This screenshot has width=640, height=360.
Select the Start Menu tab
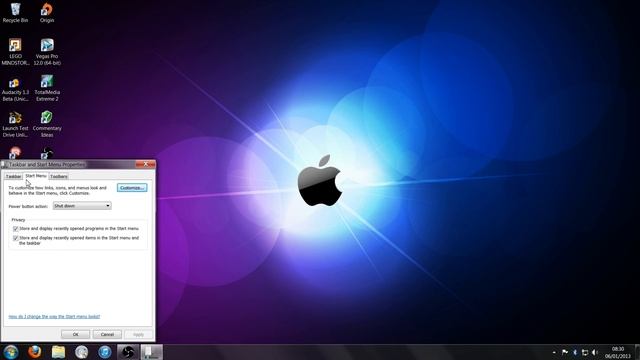(36, 176)
